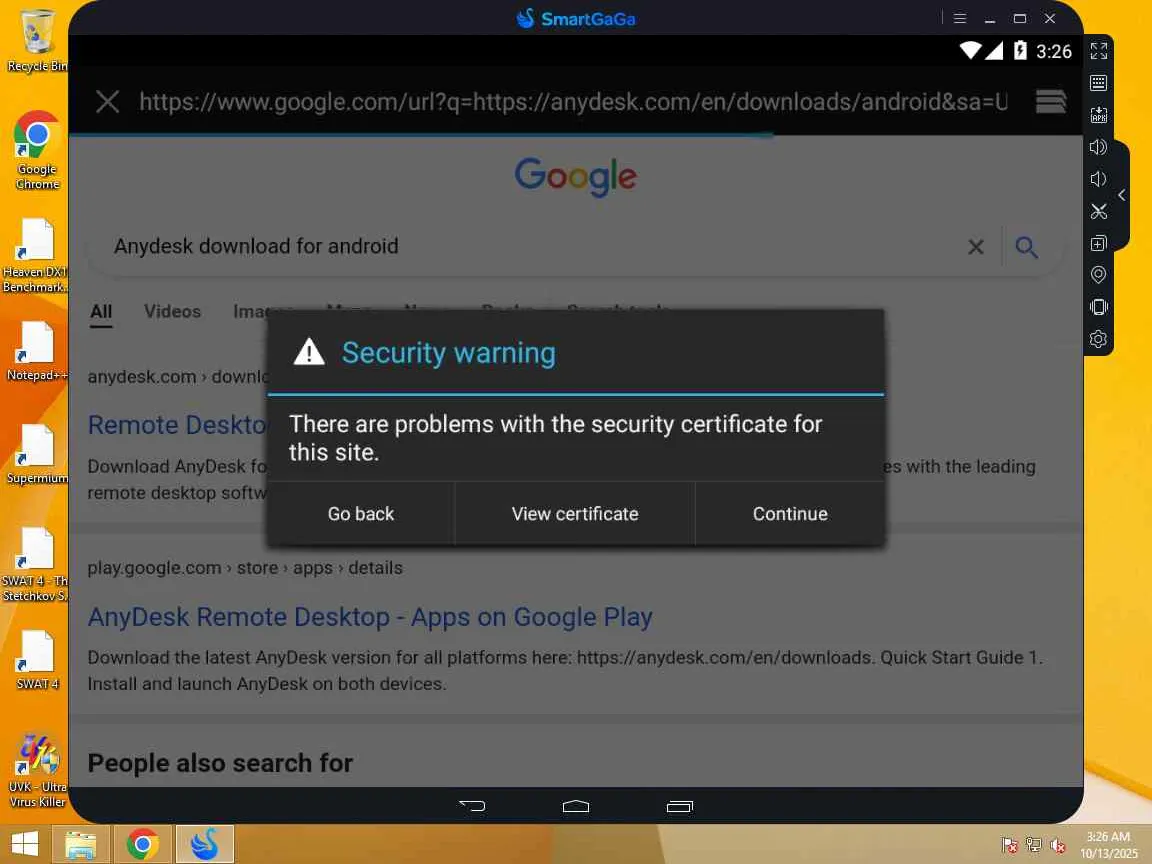Click the Action Center flag tray icon
The image size is (1152, 864).
pos(1009,845)
